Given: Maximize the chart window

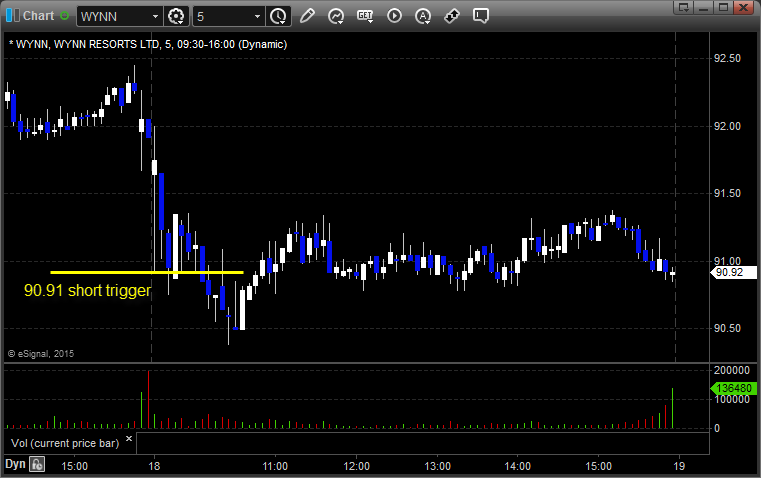Looking at the screenshot, I should 723,7.
